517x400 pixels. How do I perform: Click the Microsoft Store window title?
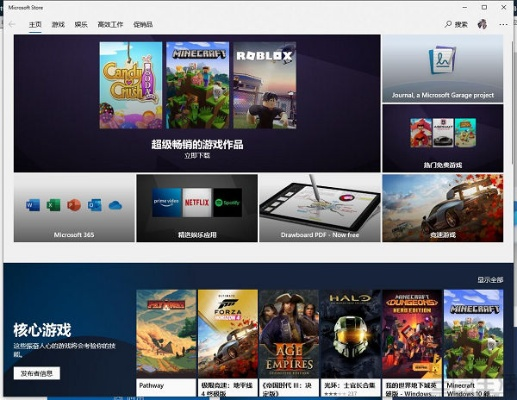(26, 7)
